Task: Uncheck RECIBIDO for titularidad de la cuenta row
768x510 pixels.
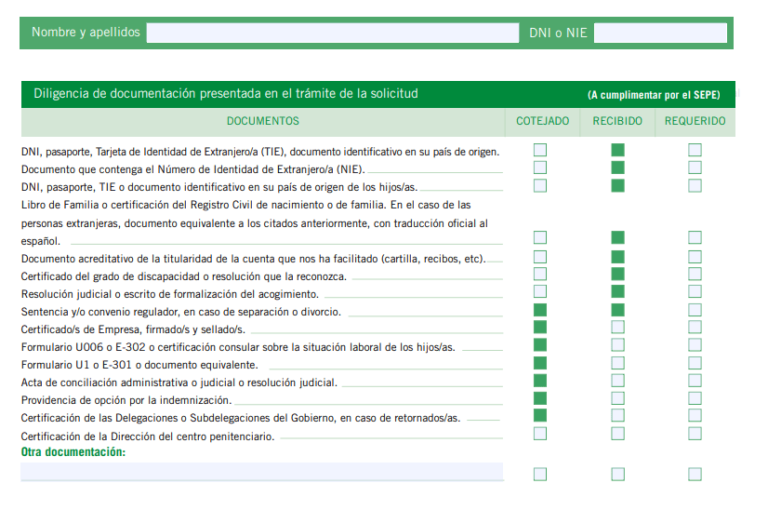Action: [618, 257]
